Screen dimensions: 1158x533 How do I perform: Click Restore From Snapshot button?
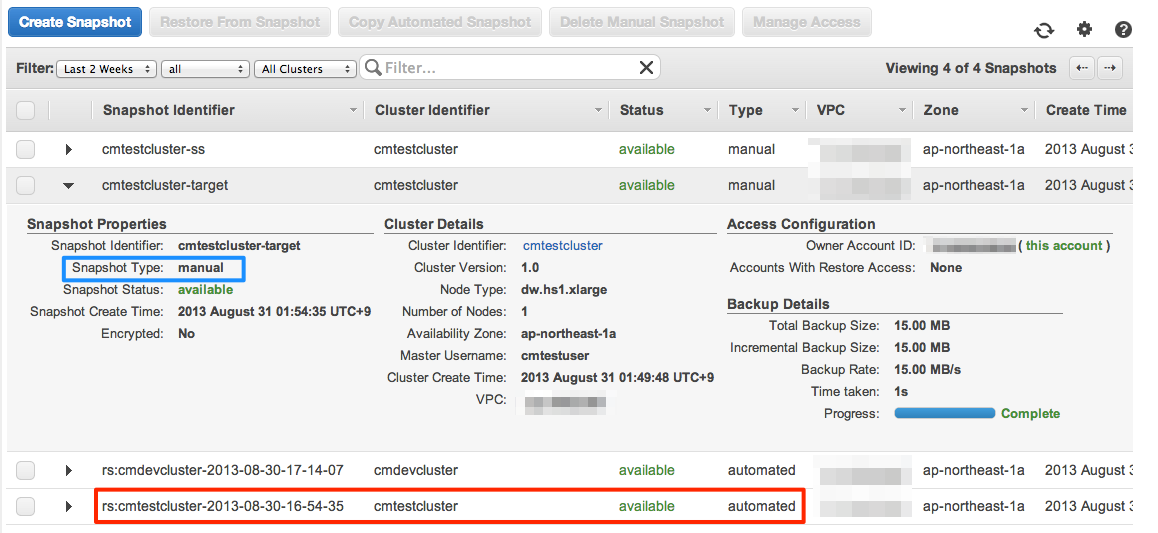point(240,22)
